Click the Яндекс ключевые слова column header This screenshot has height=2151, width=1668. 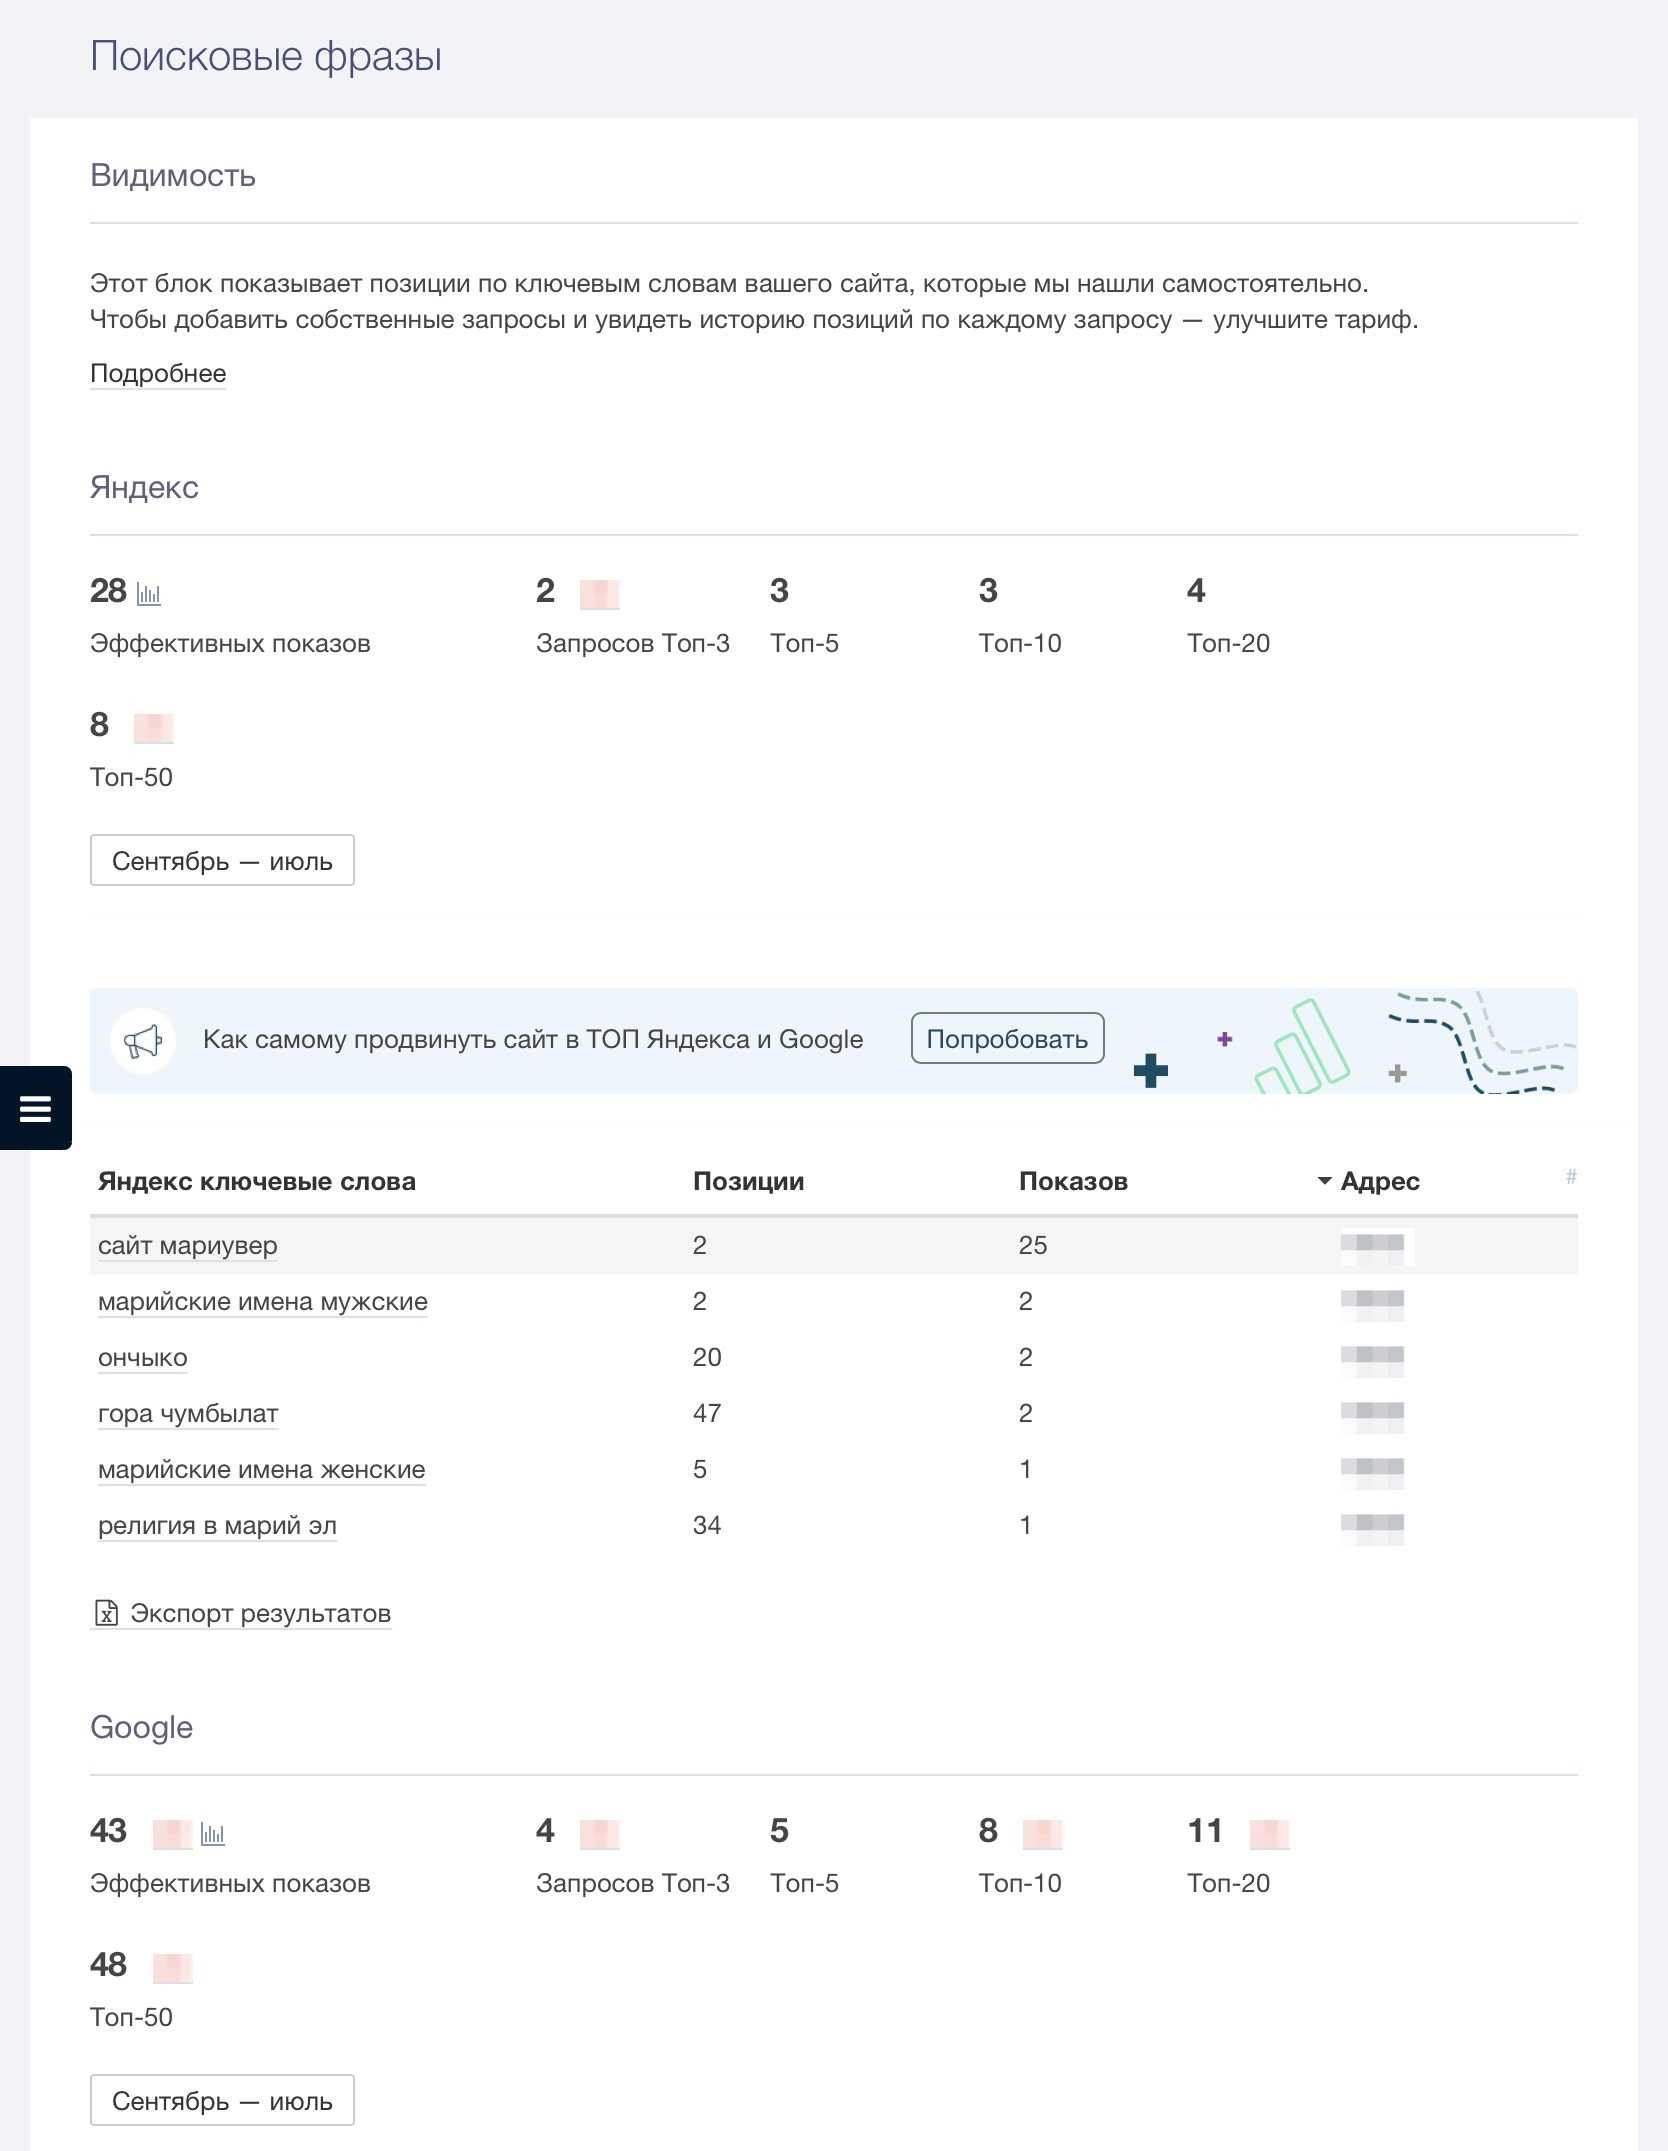coord(257,1181)
